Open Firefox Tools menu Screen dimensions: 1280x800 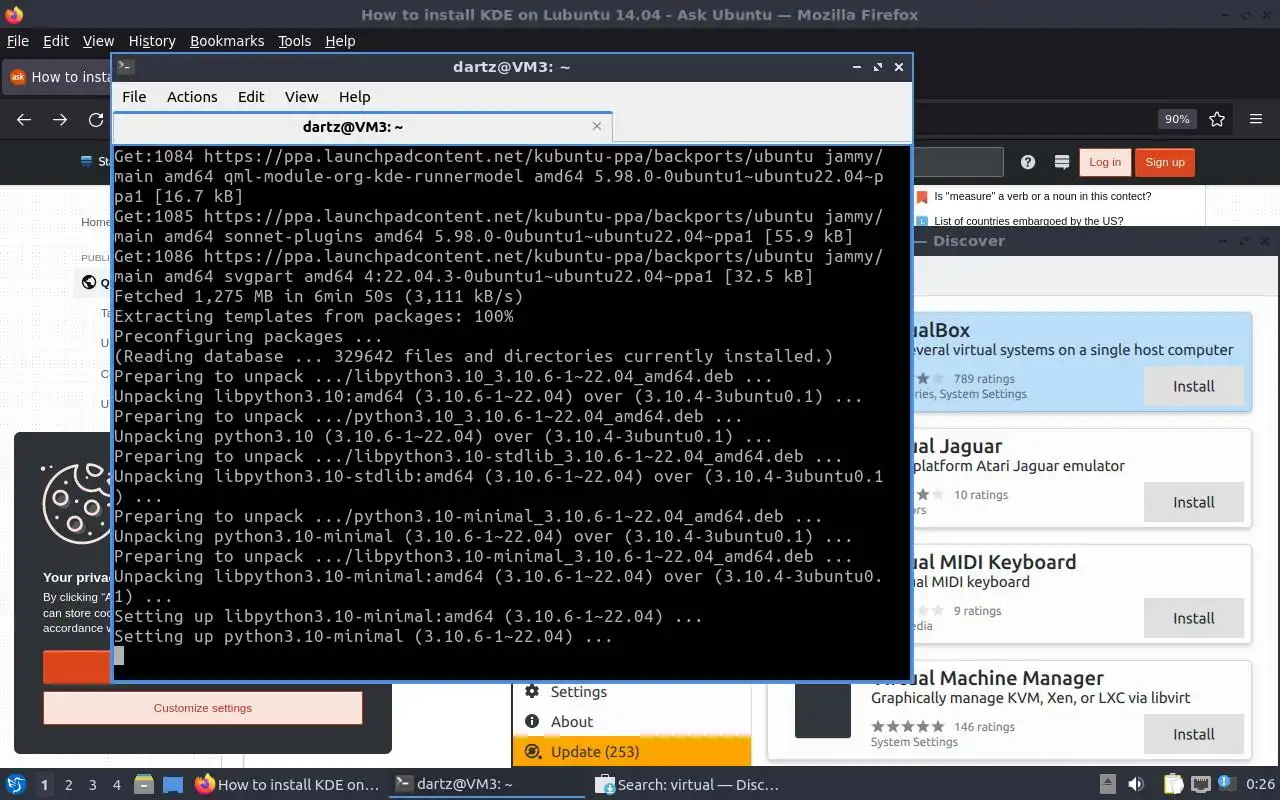pos(295,41)
